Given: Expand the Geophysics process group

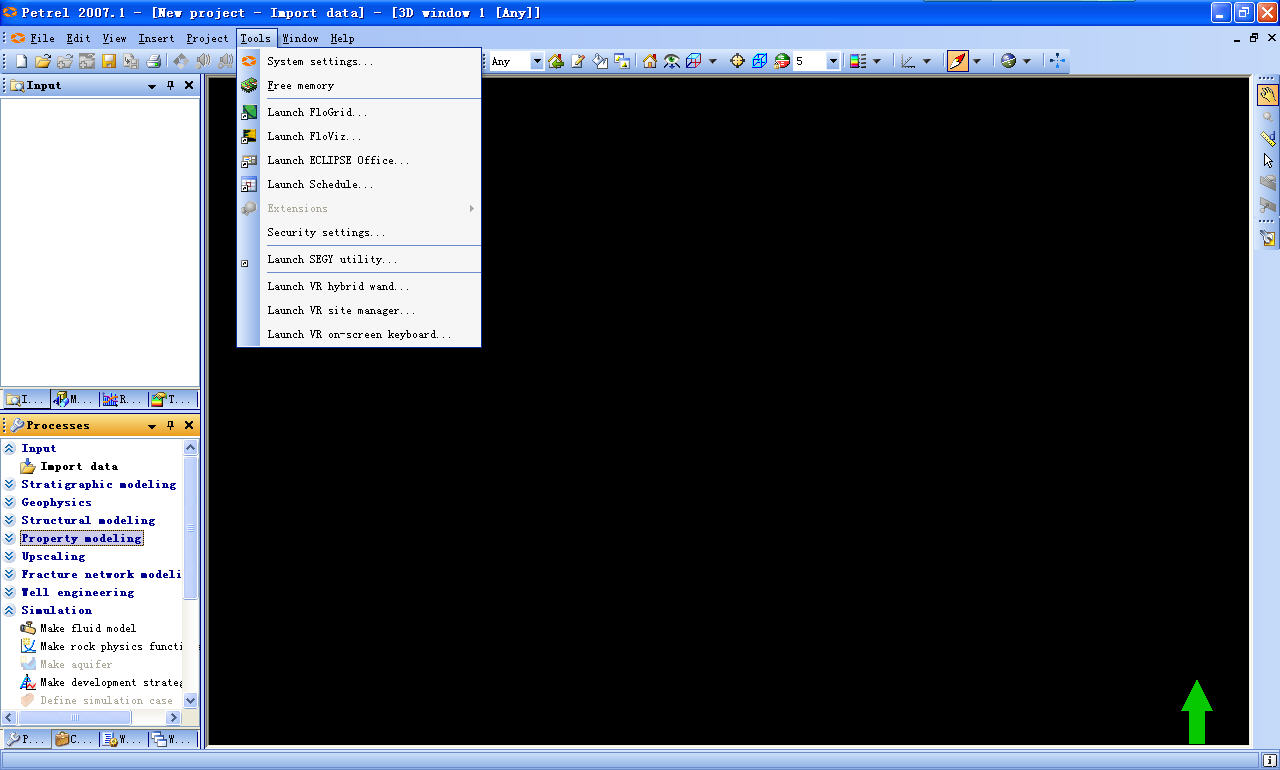Looking at the screenshot, I should pyautogui.click(x=9, y=502).
